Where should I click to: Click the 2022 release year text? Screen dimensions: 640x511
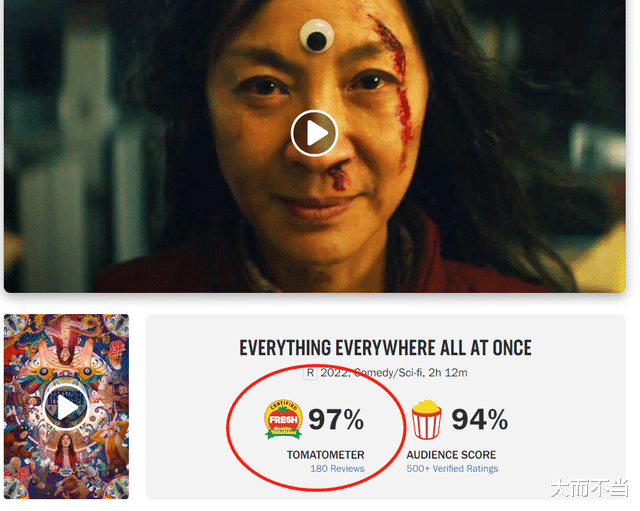point(333,373)
